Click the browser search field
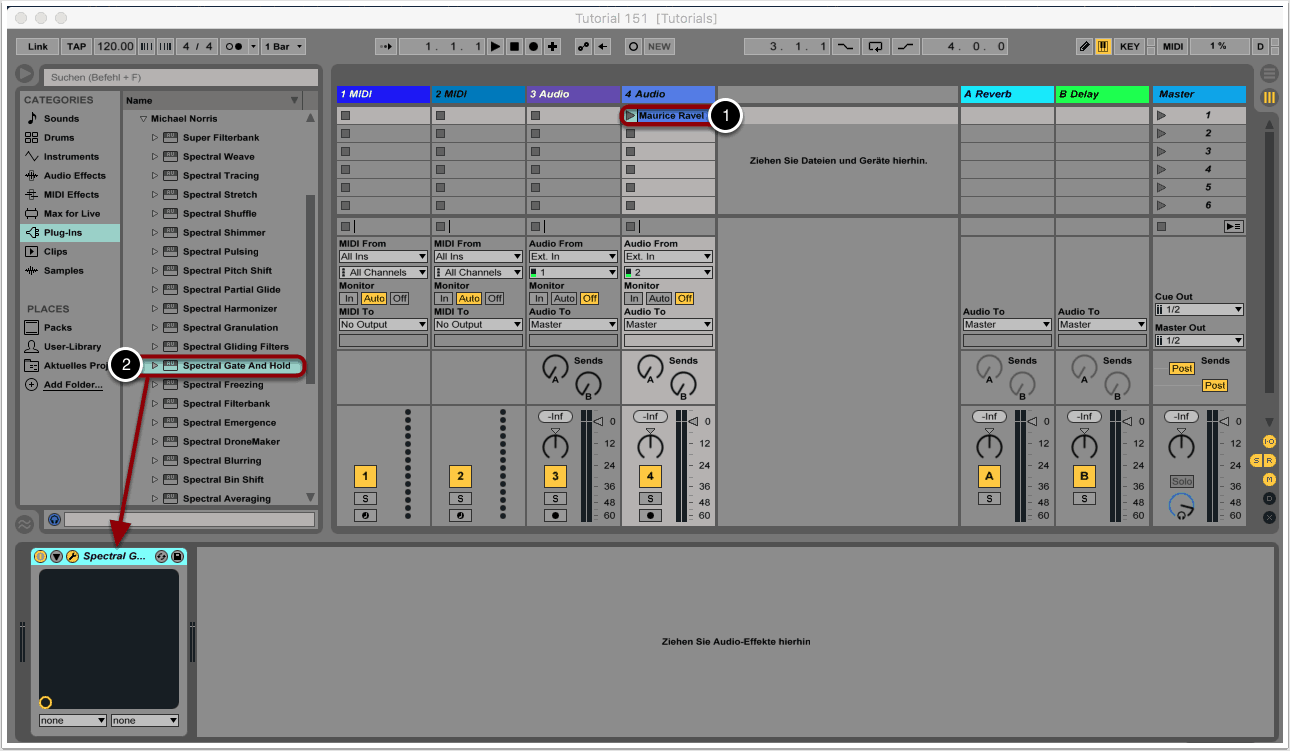The width and height of the screenshot is (1290, 751). (180, 77)
